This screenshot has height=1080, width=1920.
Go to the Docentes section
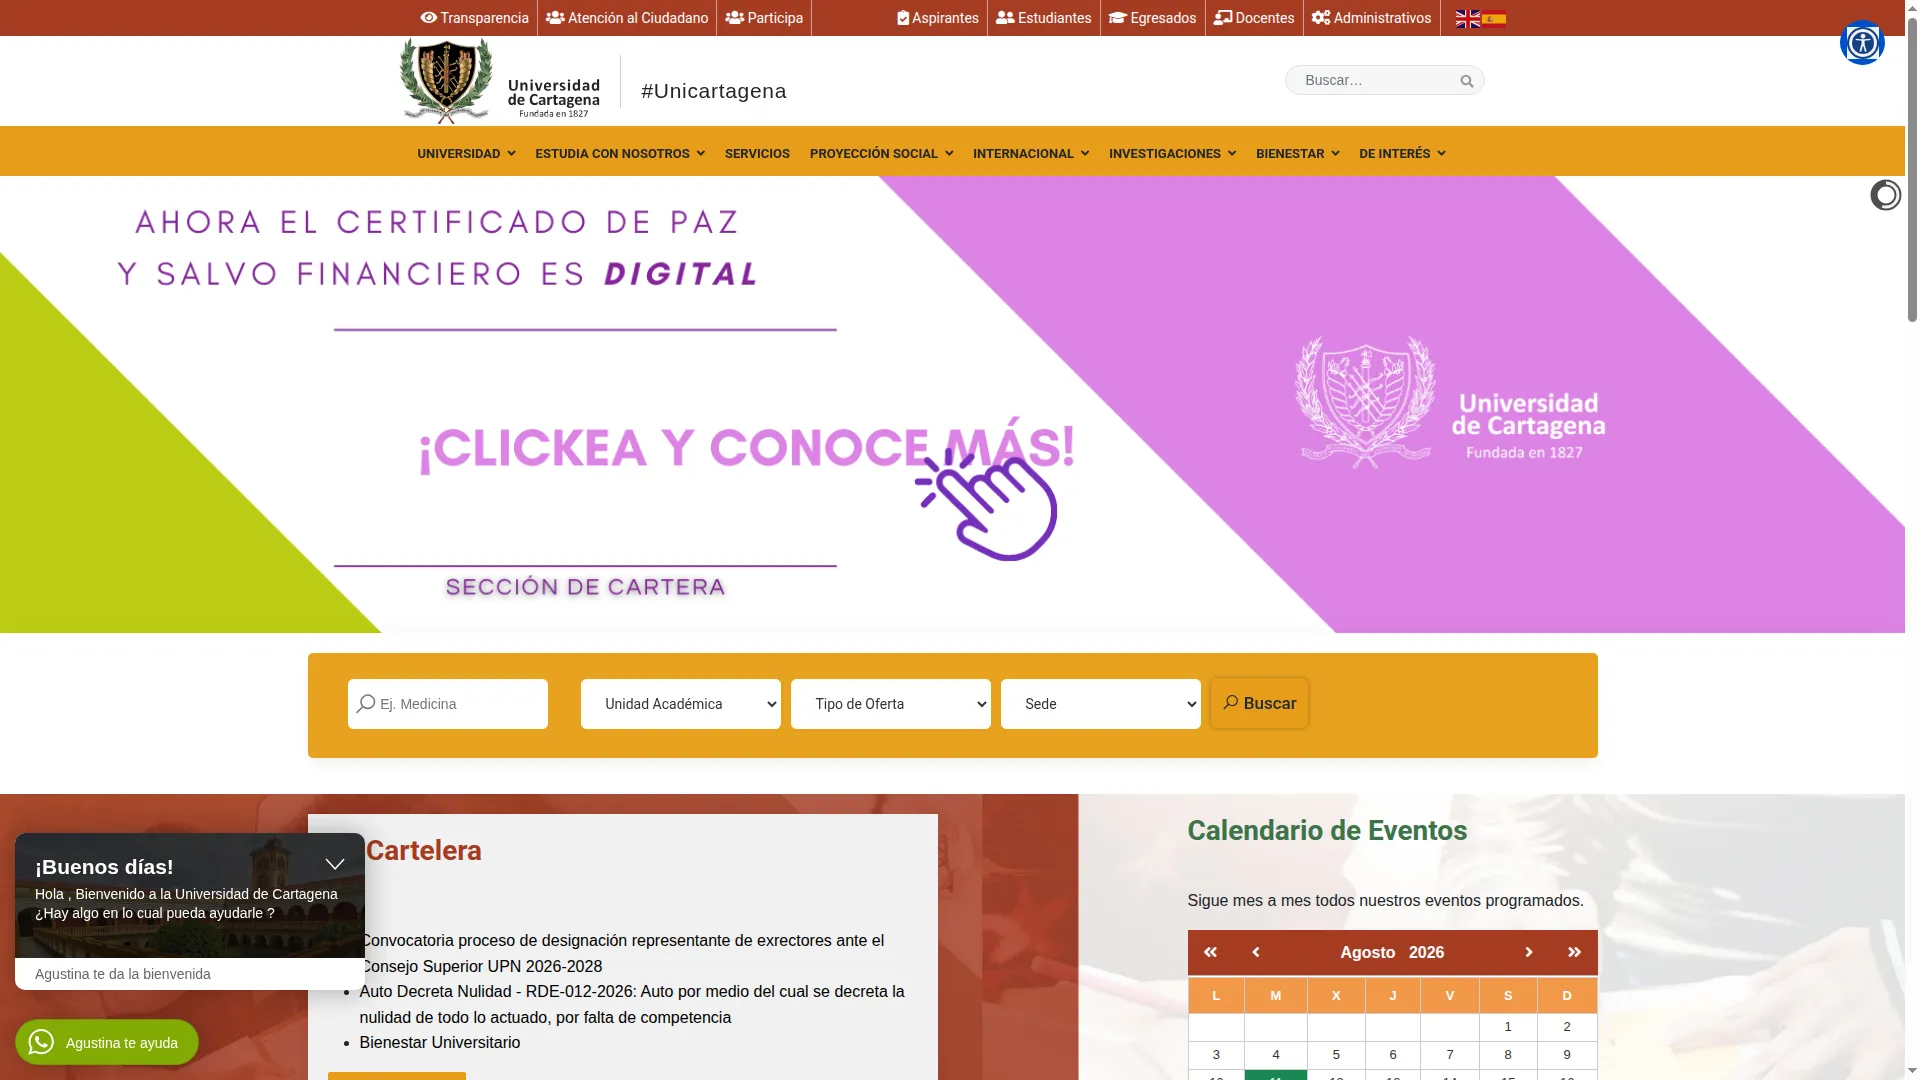[x=1254, y=18]
